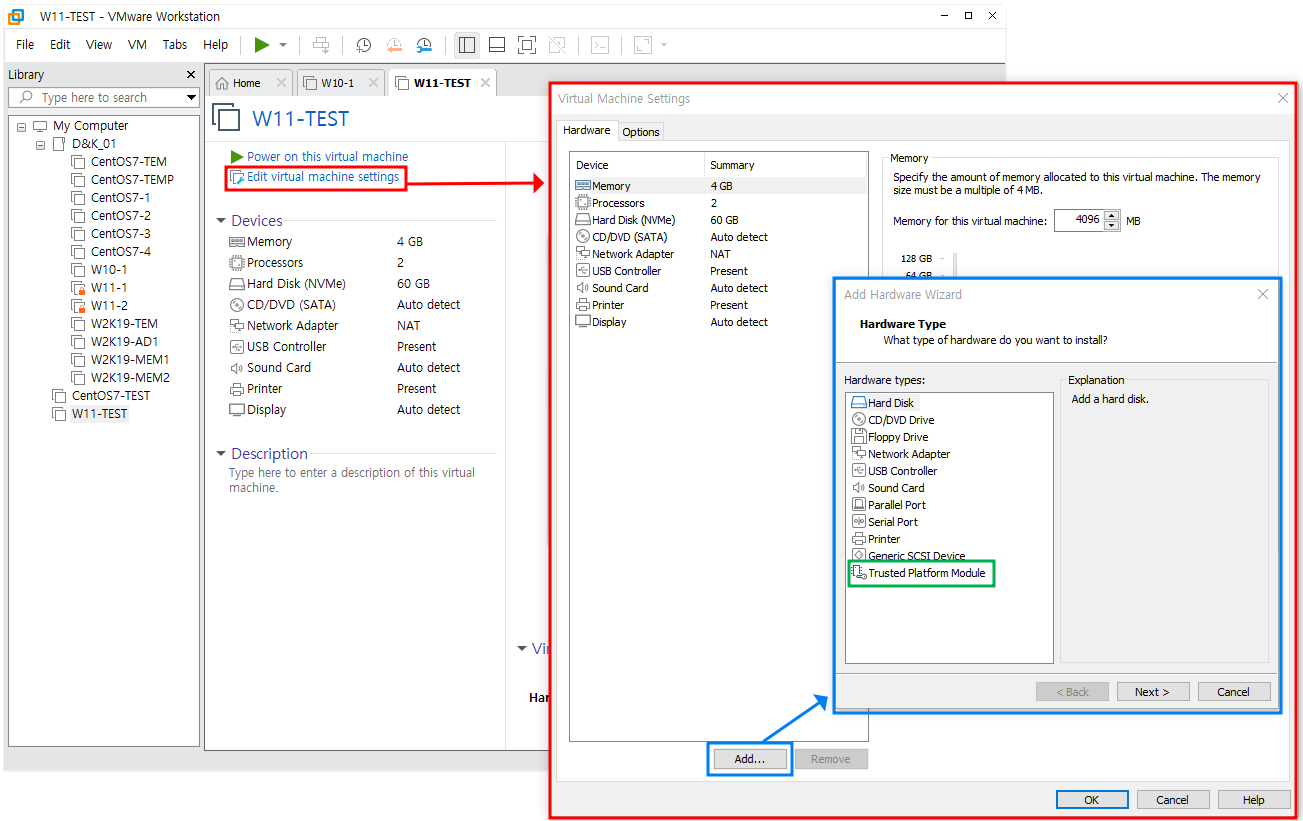Open the stretch display dropdown arrow in toolbar
Viewport: 1303px width, 821px height.
pyautogui.click(x=664, y=45)
